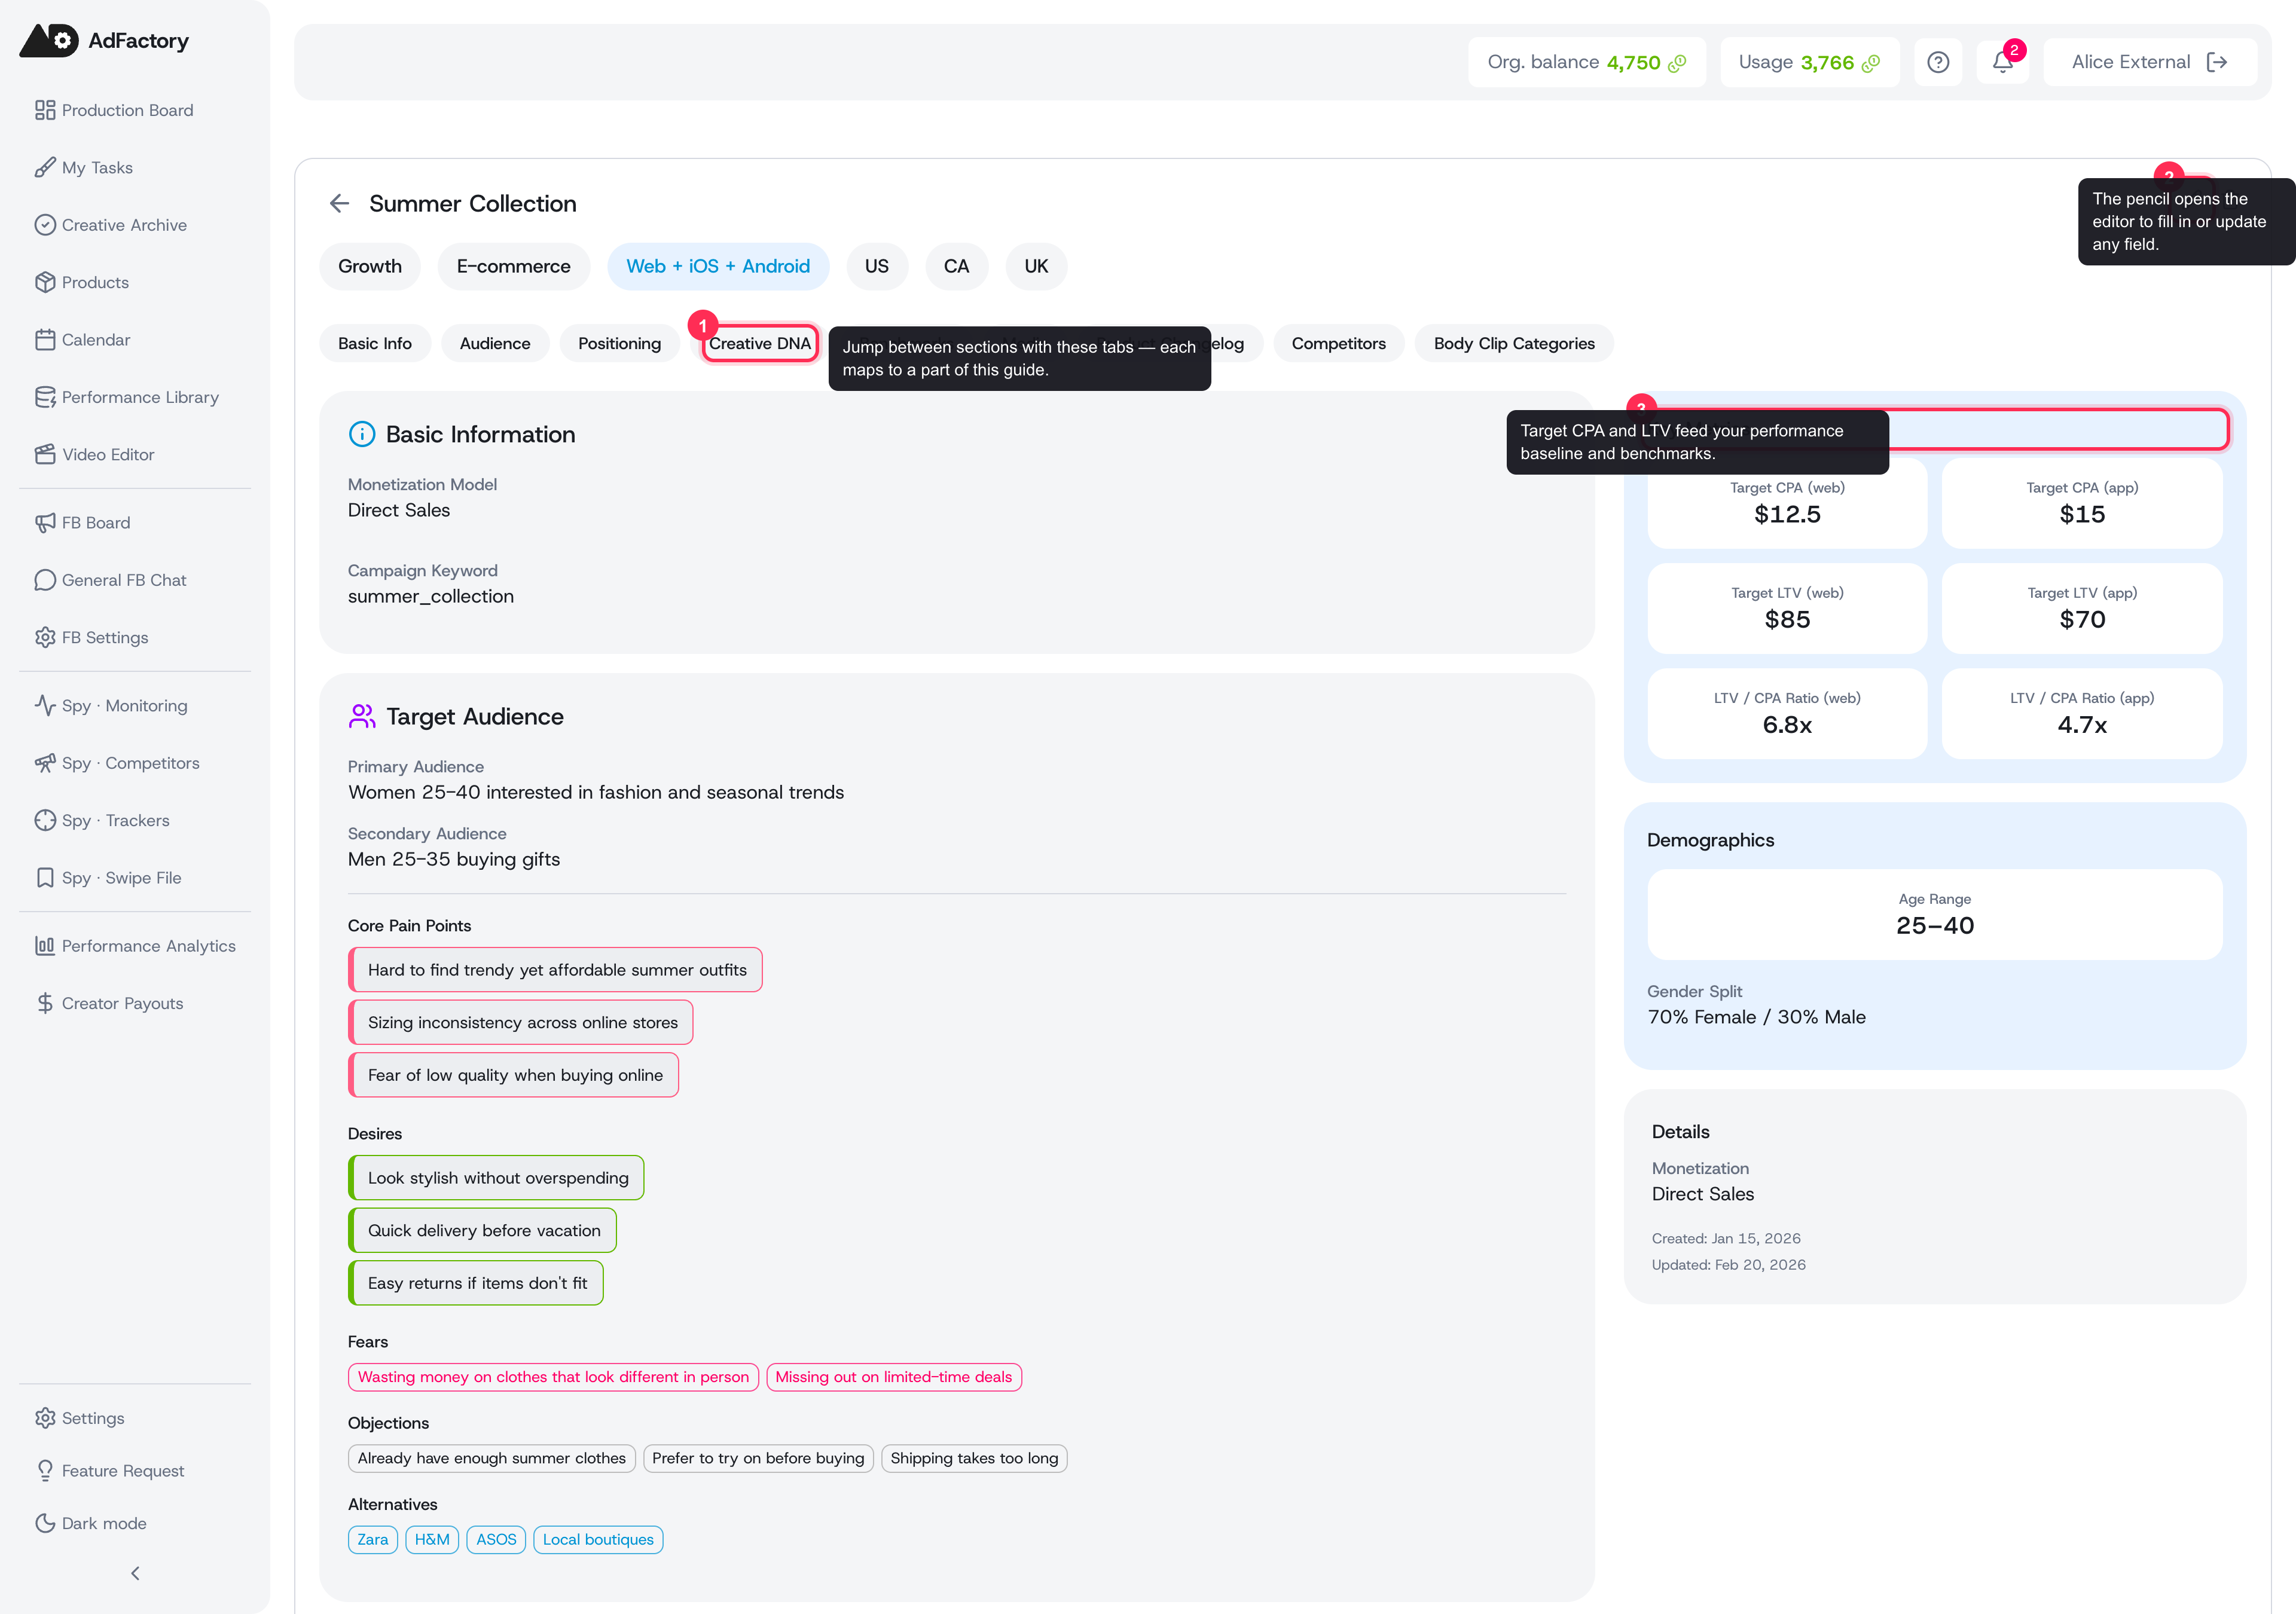Click 'Wasting money on clothes' fear tag
This screenshot has height=1614, width=2296.
553,1377
